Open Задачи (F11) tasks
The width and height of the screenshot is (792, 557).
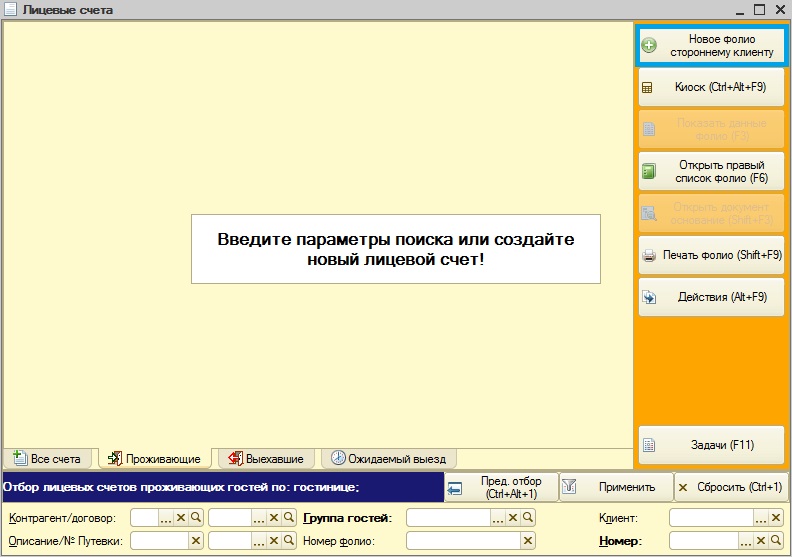(711, 445)
